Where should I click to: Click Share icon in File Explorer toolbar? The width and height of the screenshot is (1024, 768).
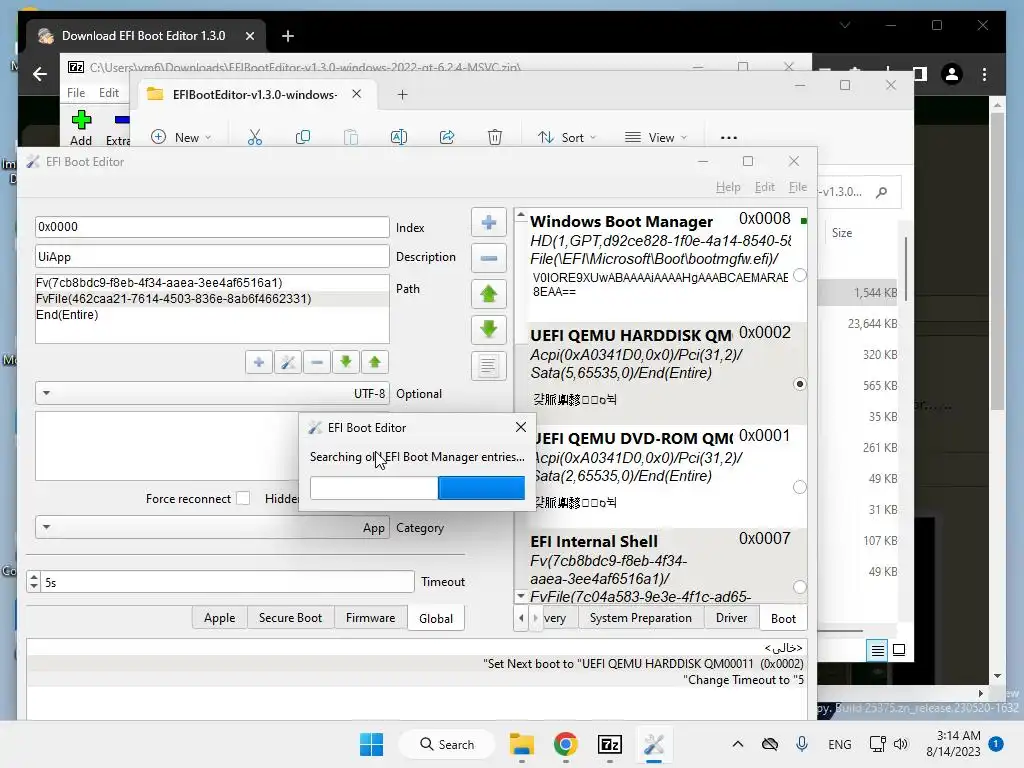click(447, 137)
